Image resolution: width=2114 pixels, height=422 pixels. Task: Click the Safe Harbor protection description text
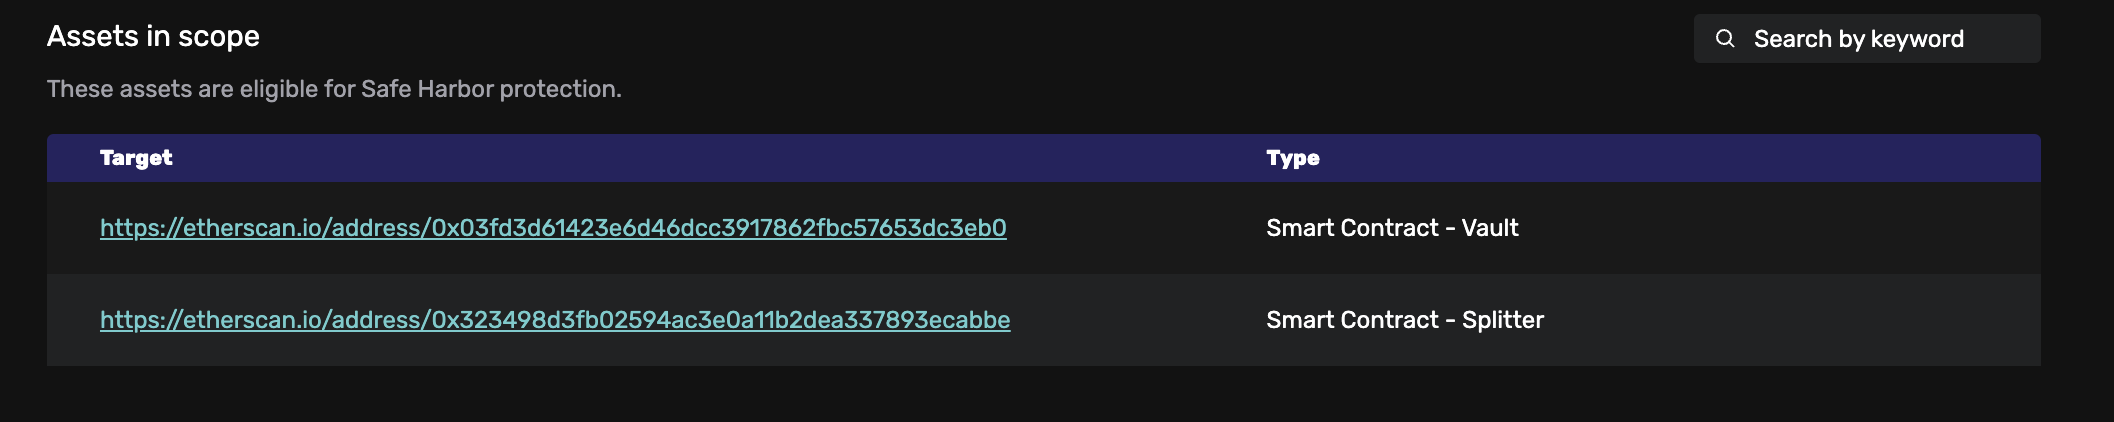[x=334, y=89]
